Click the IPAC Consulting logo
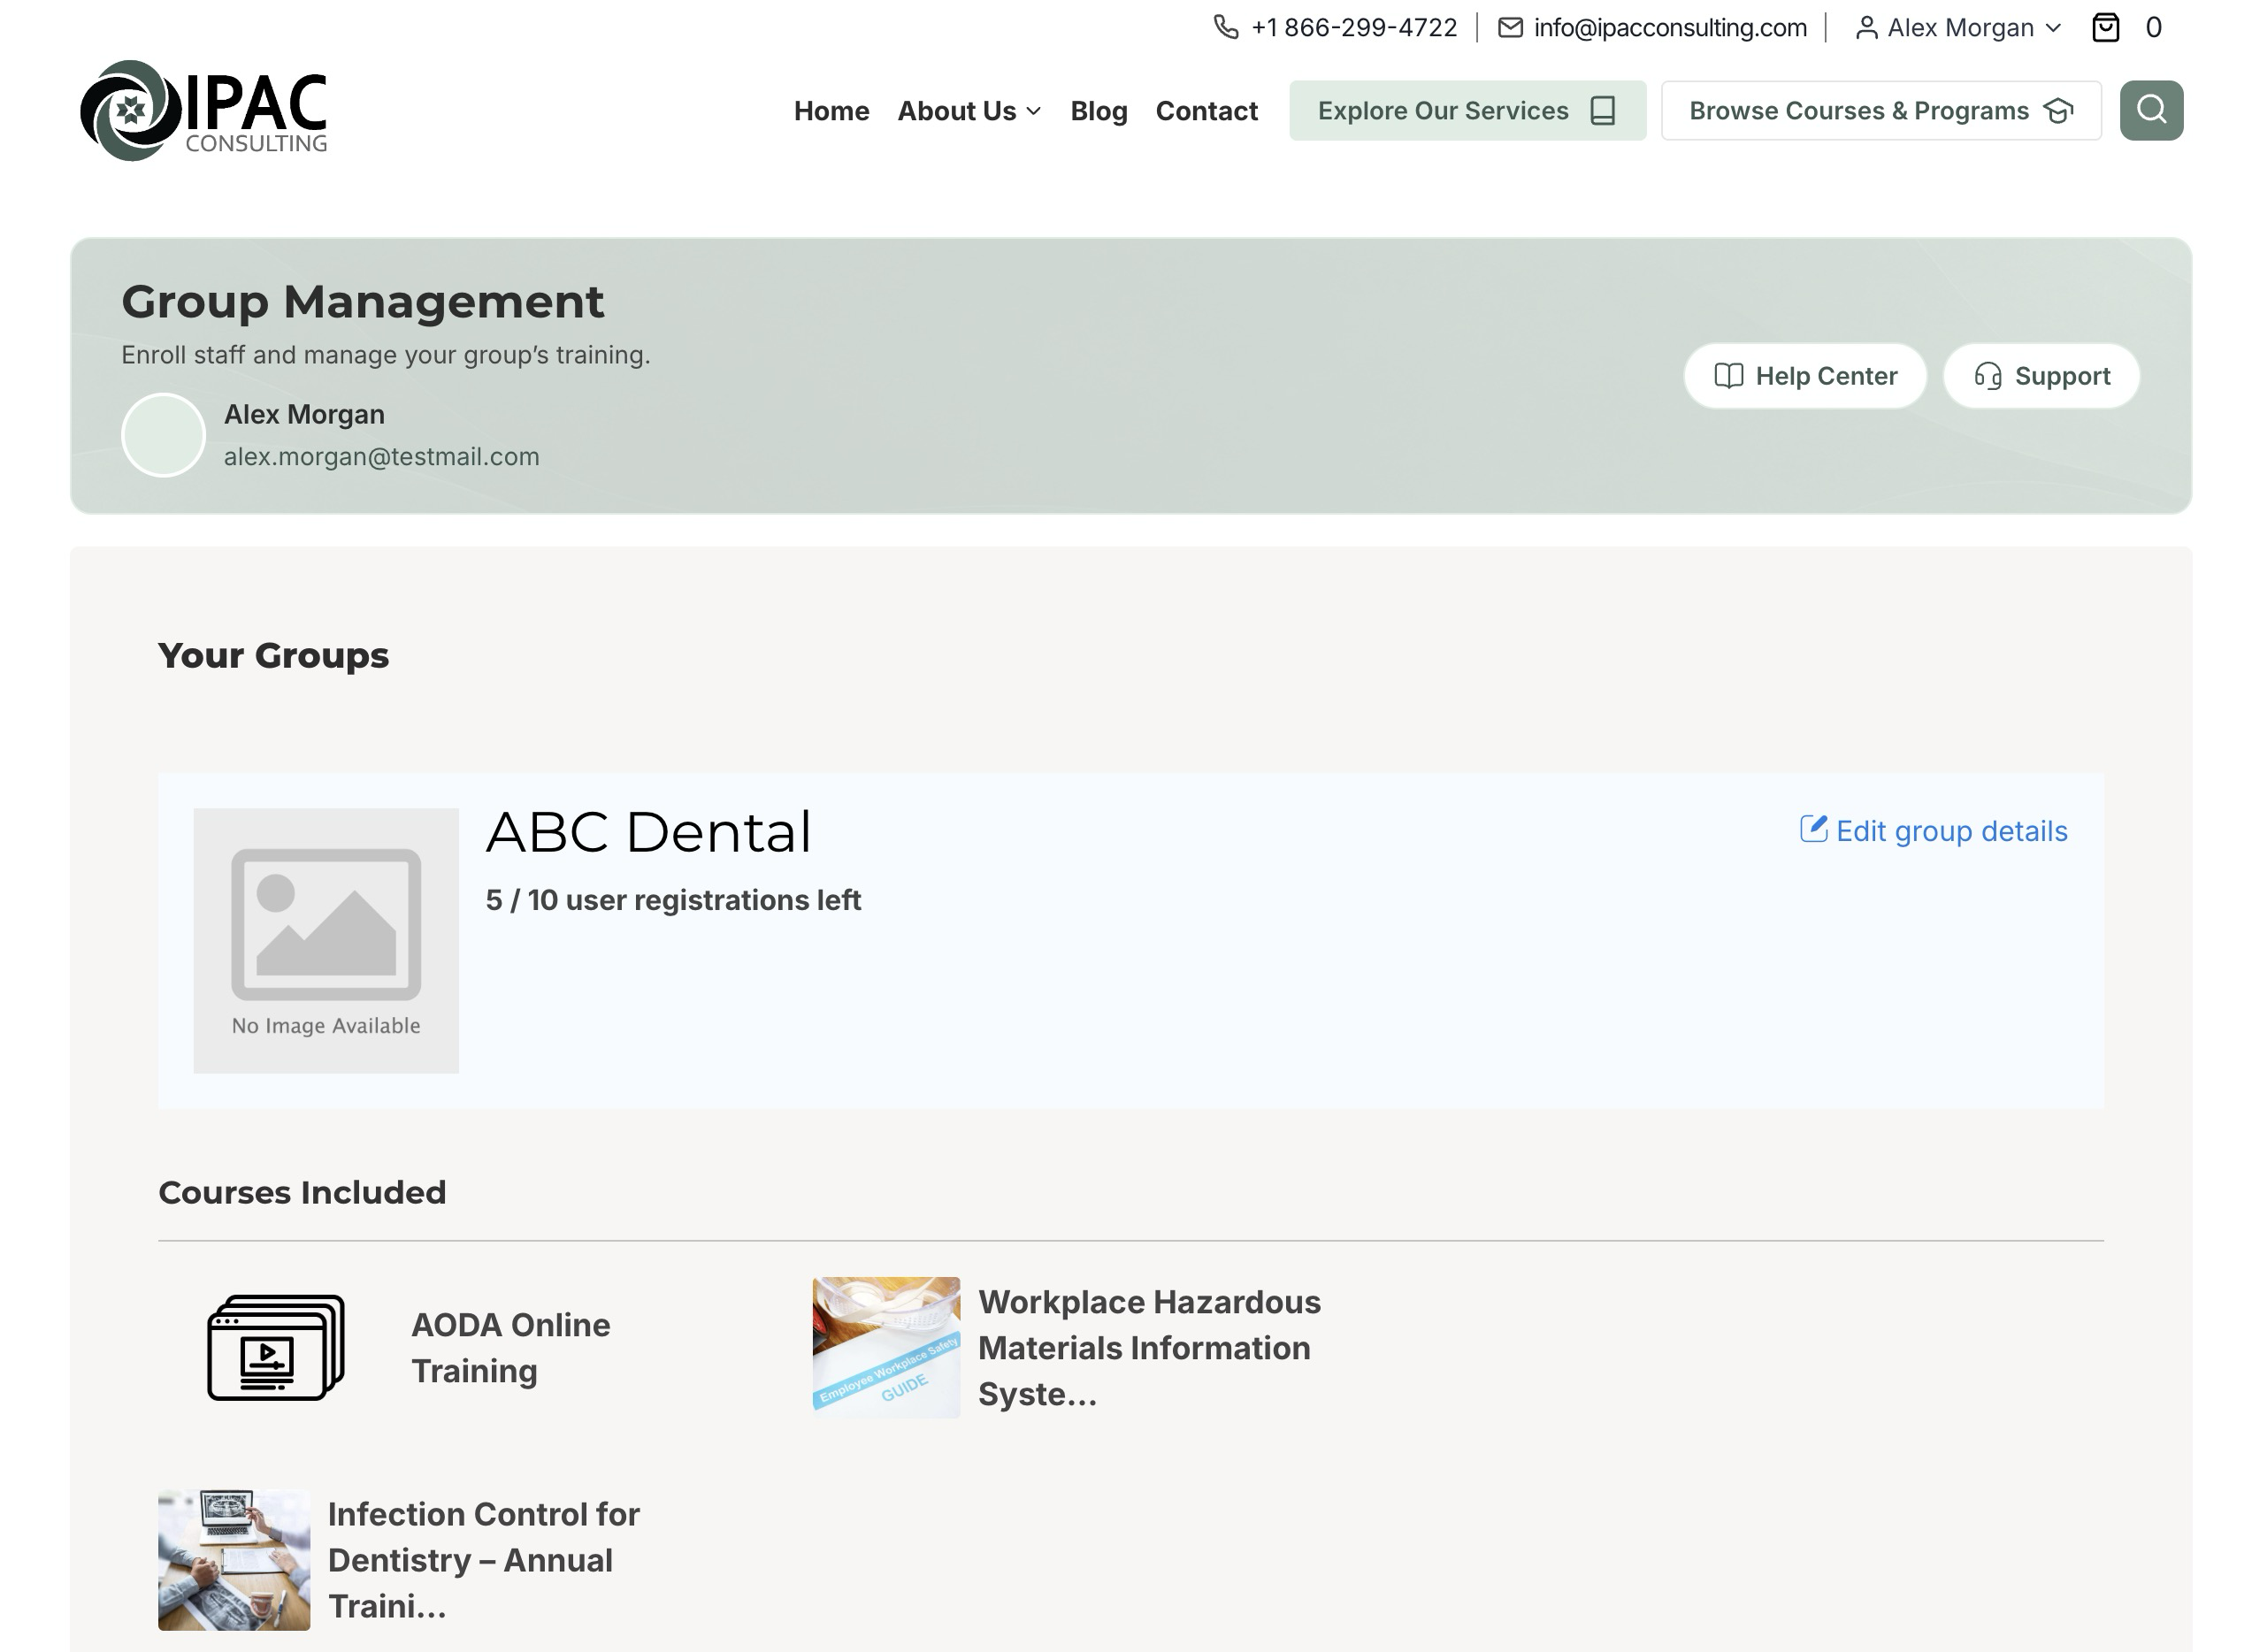The width and height of the screenshot is (2252, 1652). click(x=203, y=110)
